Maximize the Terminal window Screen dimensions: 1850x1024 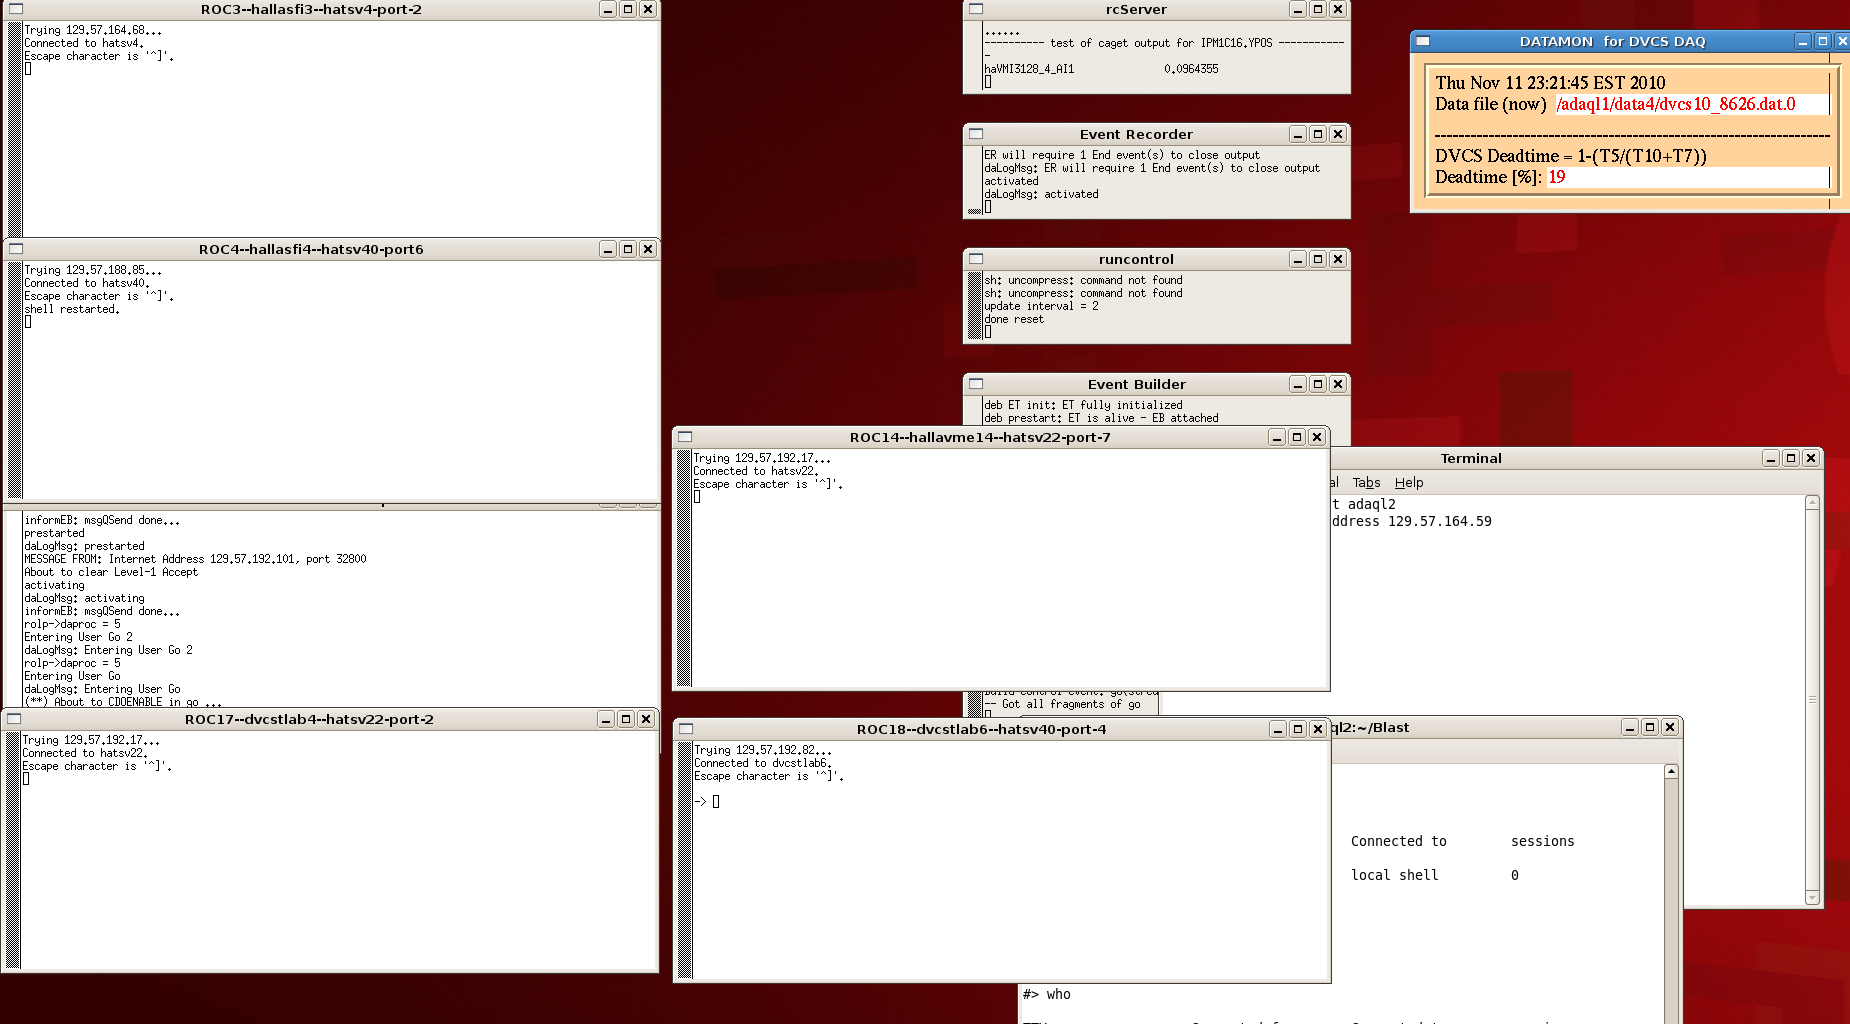click(1791, 458)
